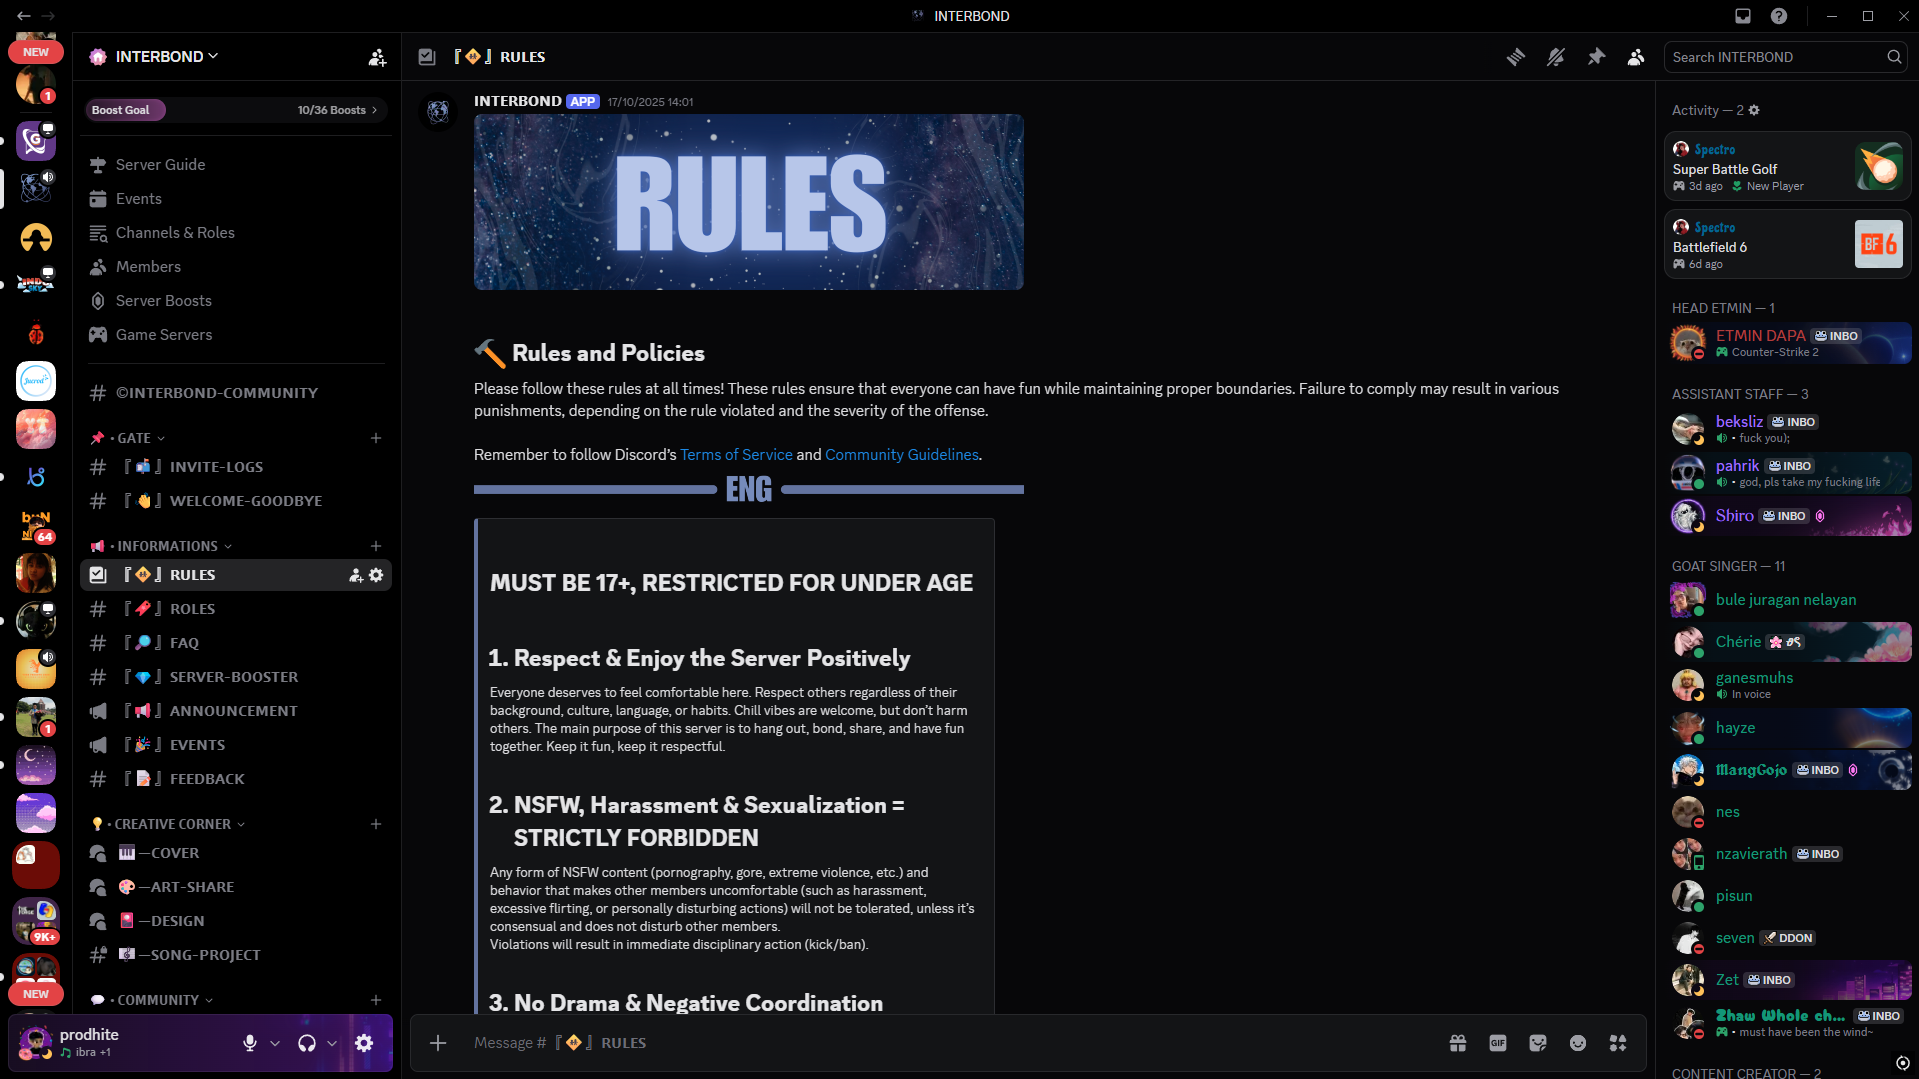Open the ANNOUNCEMENT channel

236,711
